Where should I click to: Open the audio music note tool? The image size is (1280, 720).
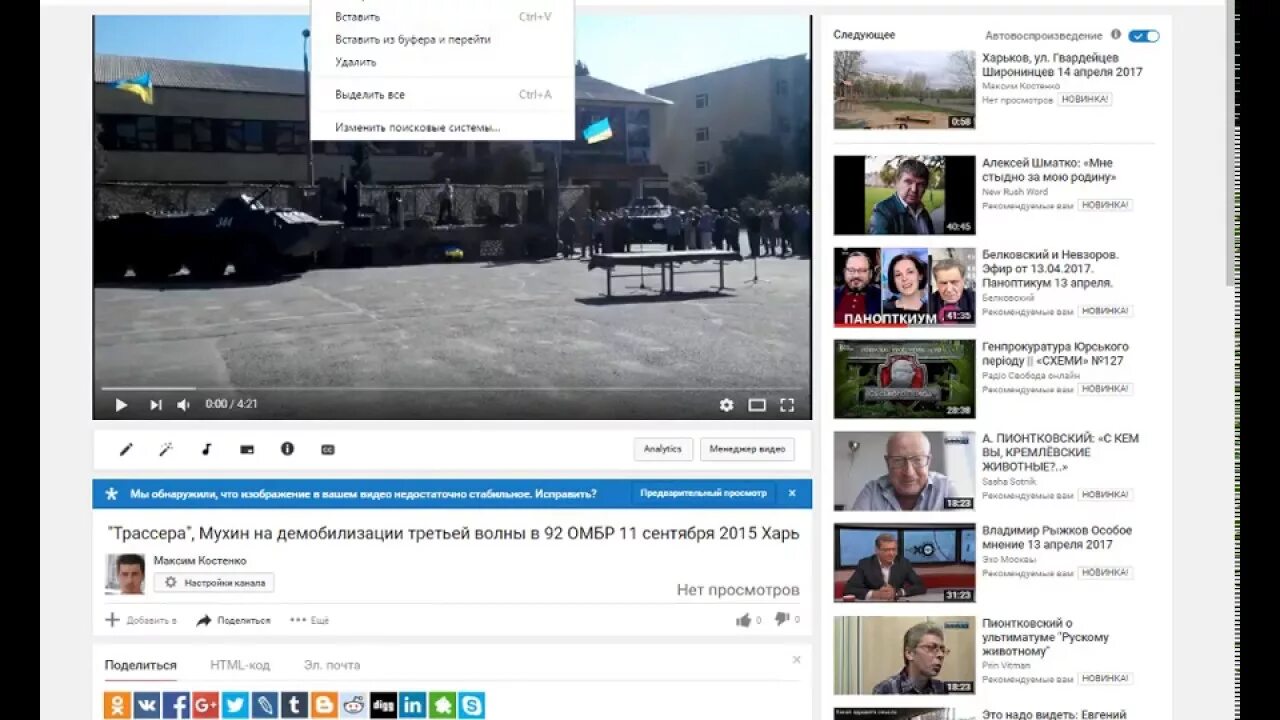pos(206,449)
